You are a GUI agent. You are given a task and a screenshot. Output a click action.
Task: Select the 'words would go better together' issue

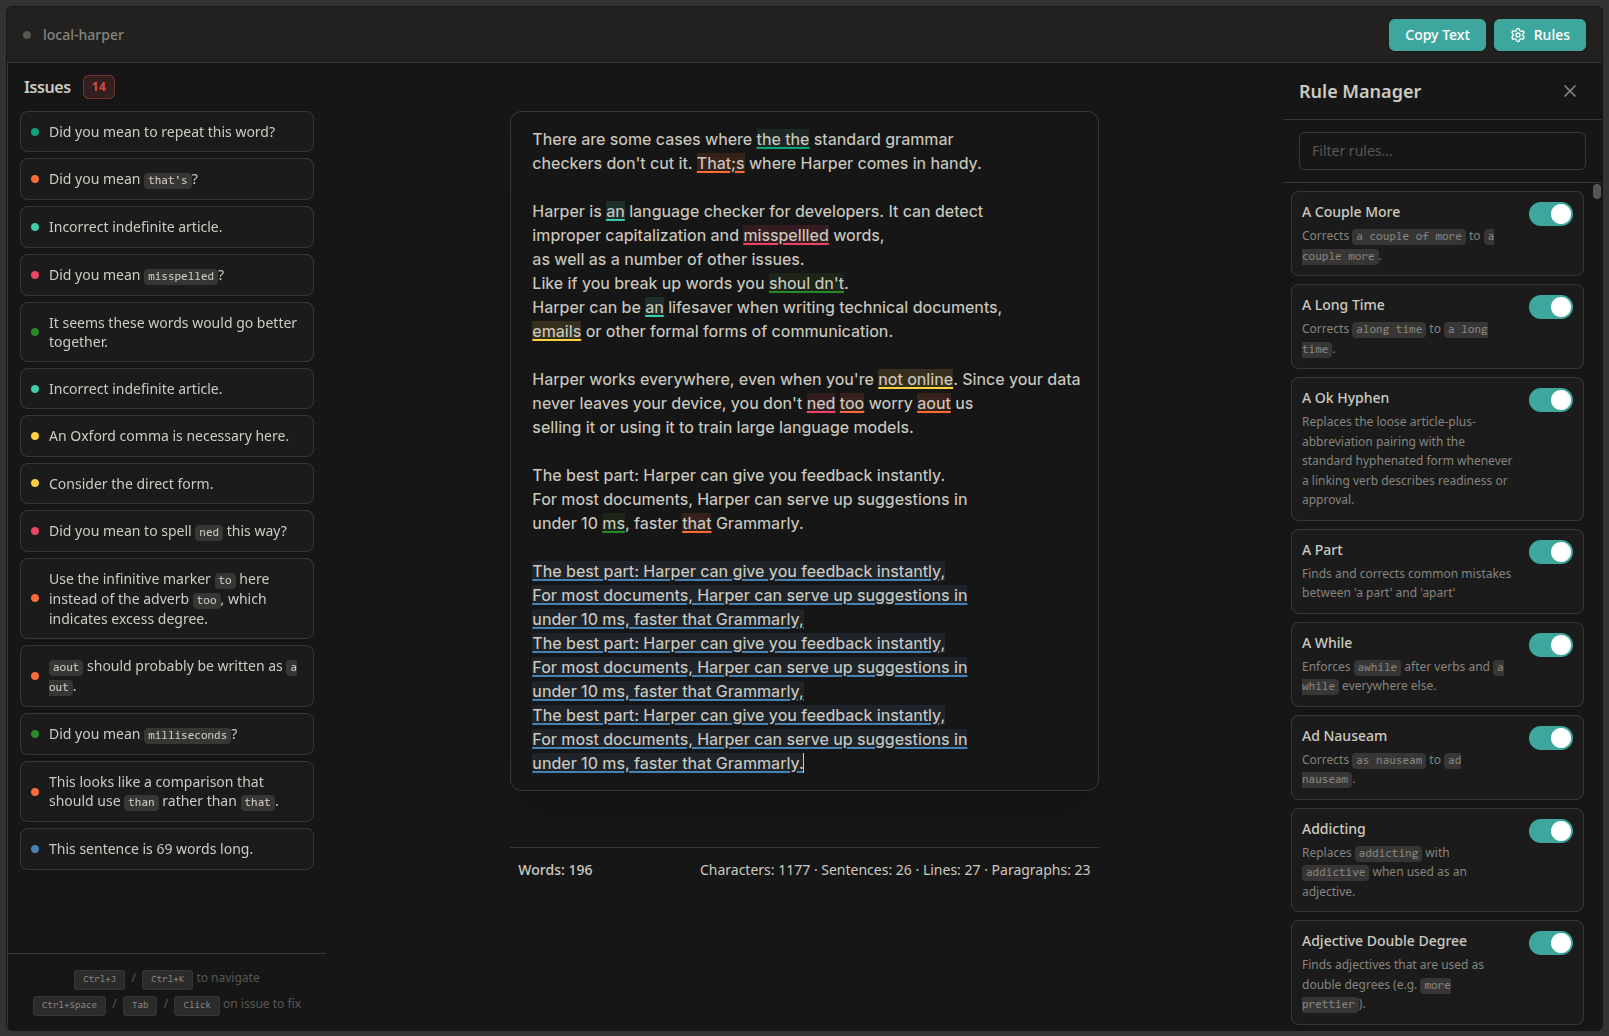click(x=167, y=332)
